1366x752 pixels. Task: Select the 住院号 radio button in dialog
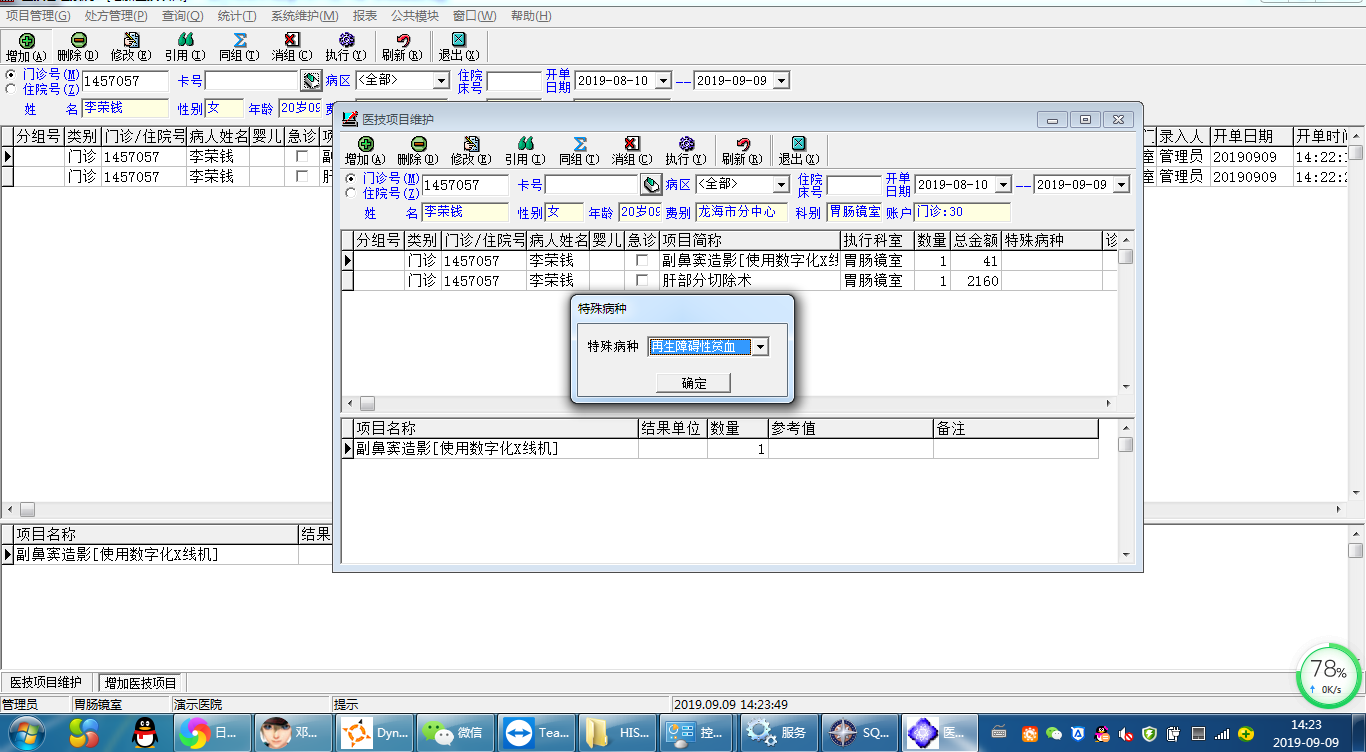pyautogui.click(x=350, y=193)
